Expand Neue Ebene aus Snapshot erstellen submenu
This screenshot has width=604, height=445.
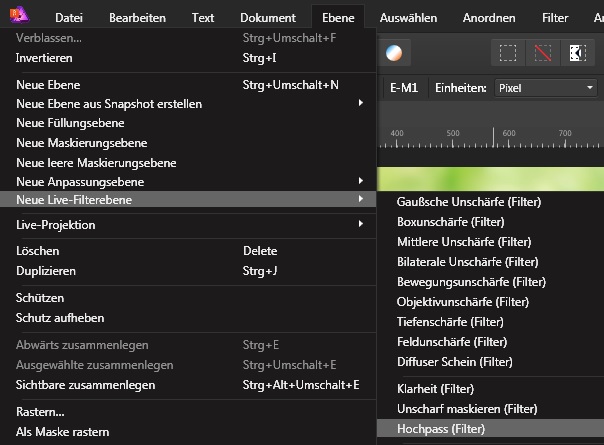(188, 103)
